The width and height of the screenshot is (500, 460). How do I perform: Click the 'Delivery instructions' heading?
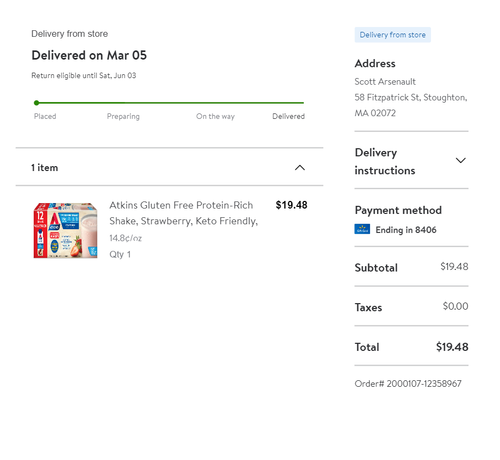pyautogui.click(x=385, y=161)
